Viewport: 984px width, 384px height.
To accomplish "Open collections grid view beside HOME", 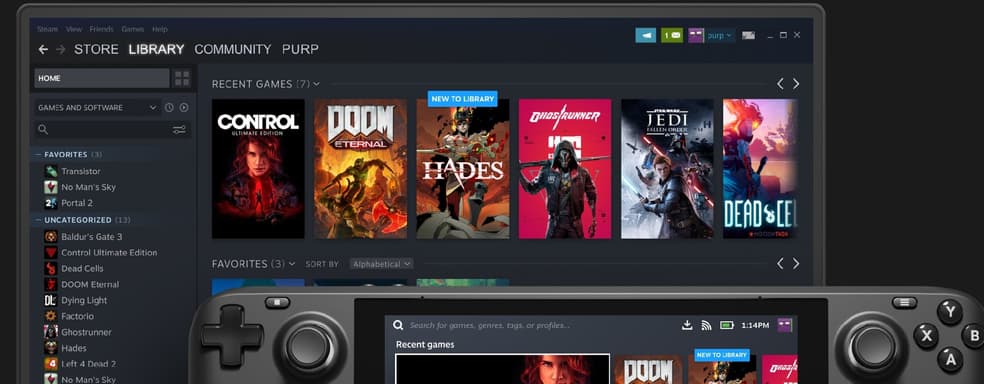I will pos(182,78).
